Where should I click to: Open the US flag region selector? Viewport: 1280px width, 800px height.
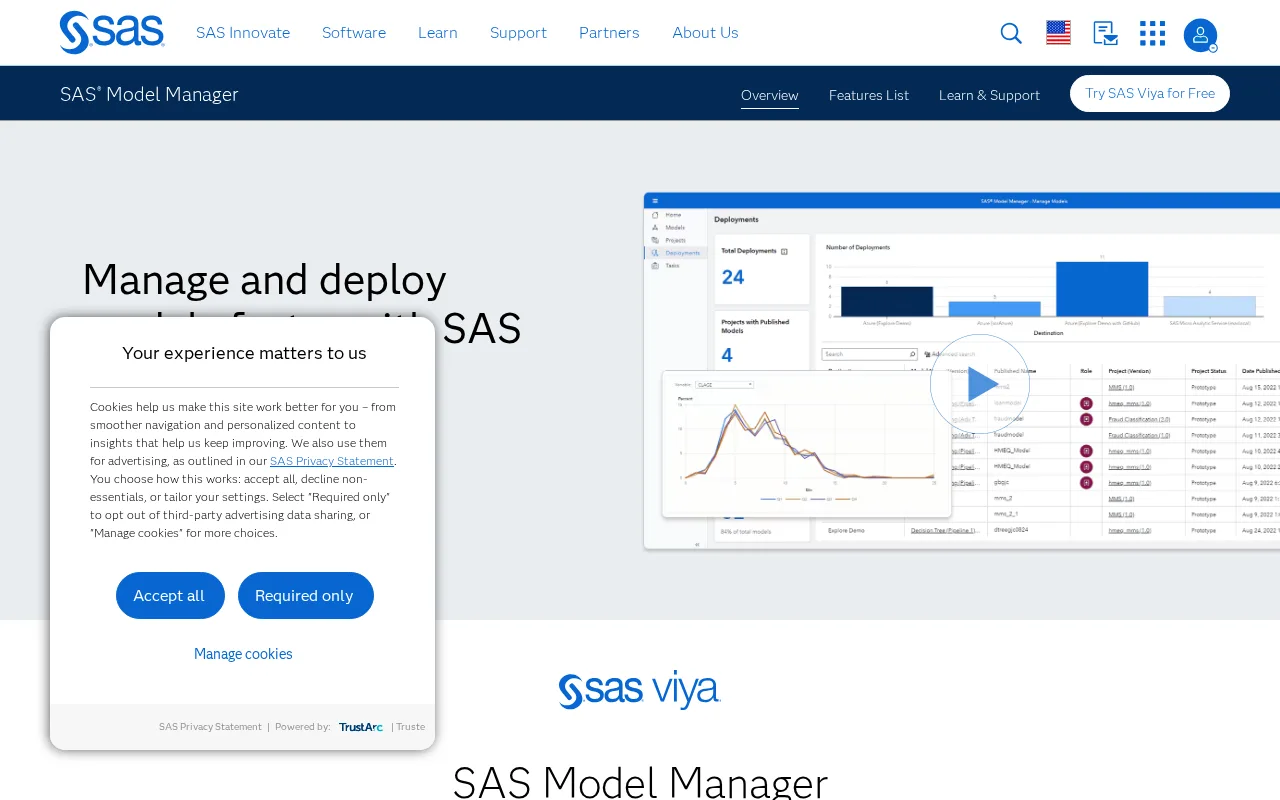point(1058,33)
